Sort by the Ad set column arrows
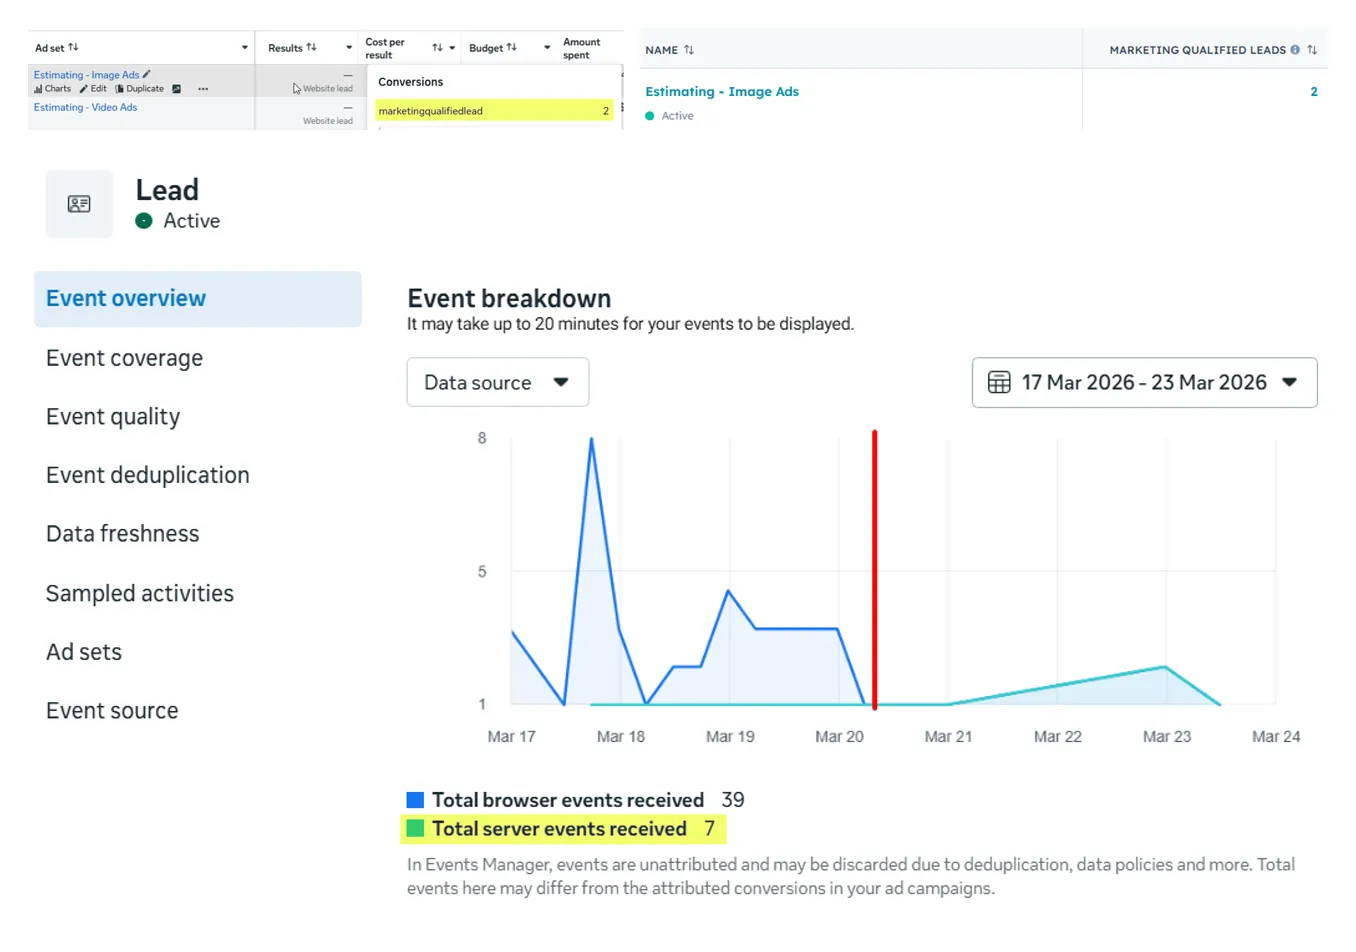 click(73, 47)
